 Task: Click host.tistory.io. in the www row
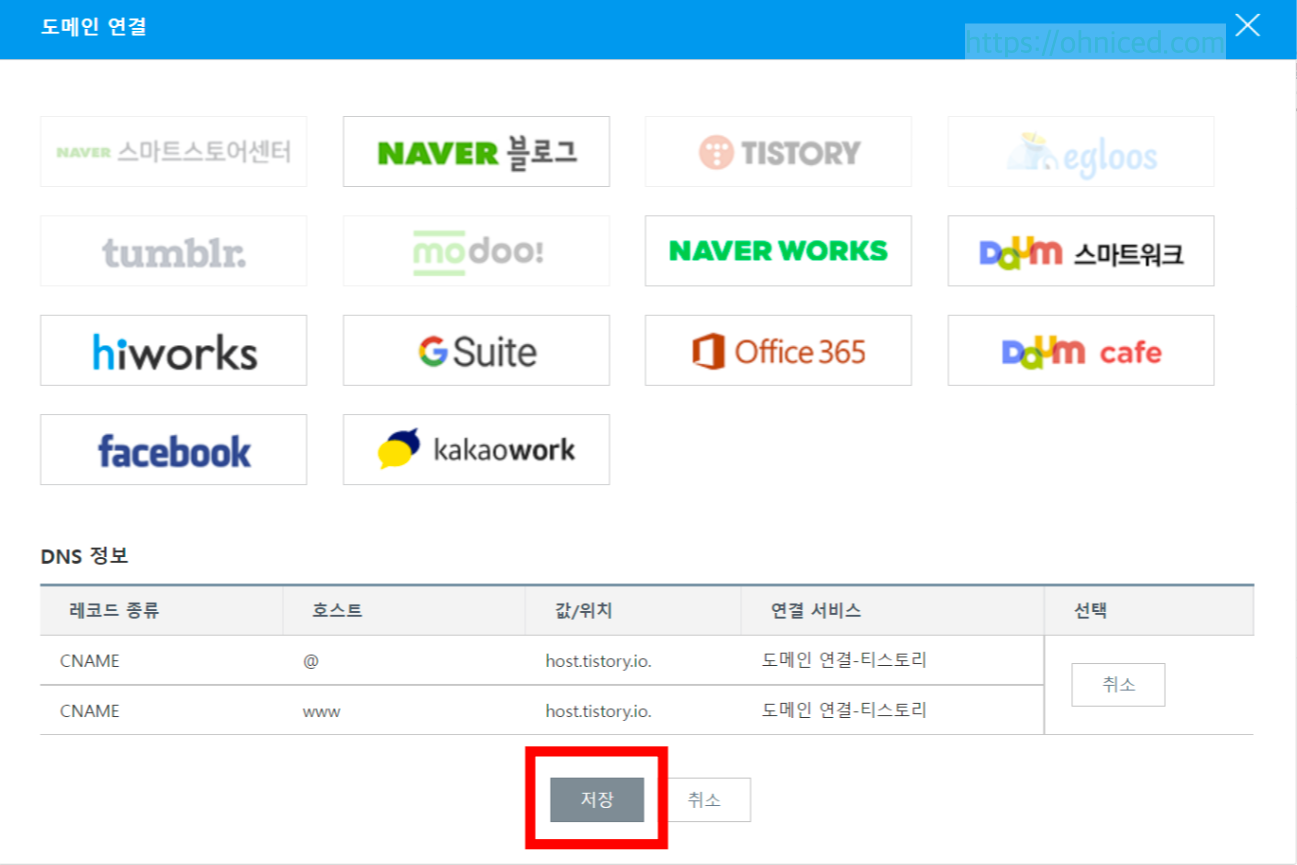(x=598, y=711)
